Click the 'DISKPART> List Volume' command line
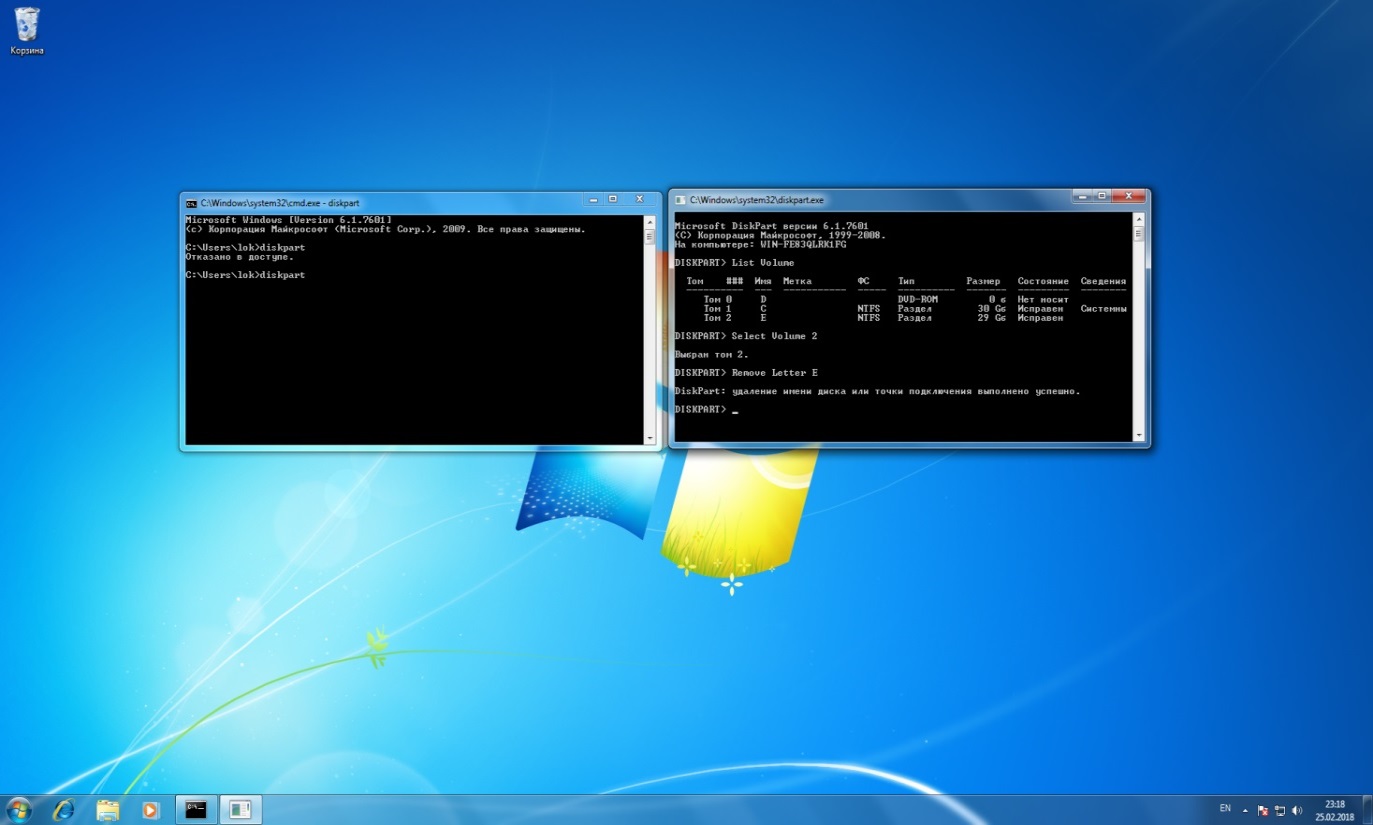Screen dimensions: 1373x825 coord(734,263)
